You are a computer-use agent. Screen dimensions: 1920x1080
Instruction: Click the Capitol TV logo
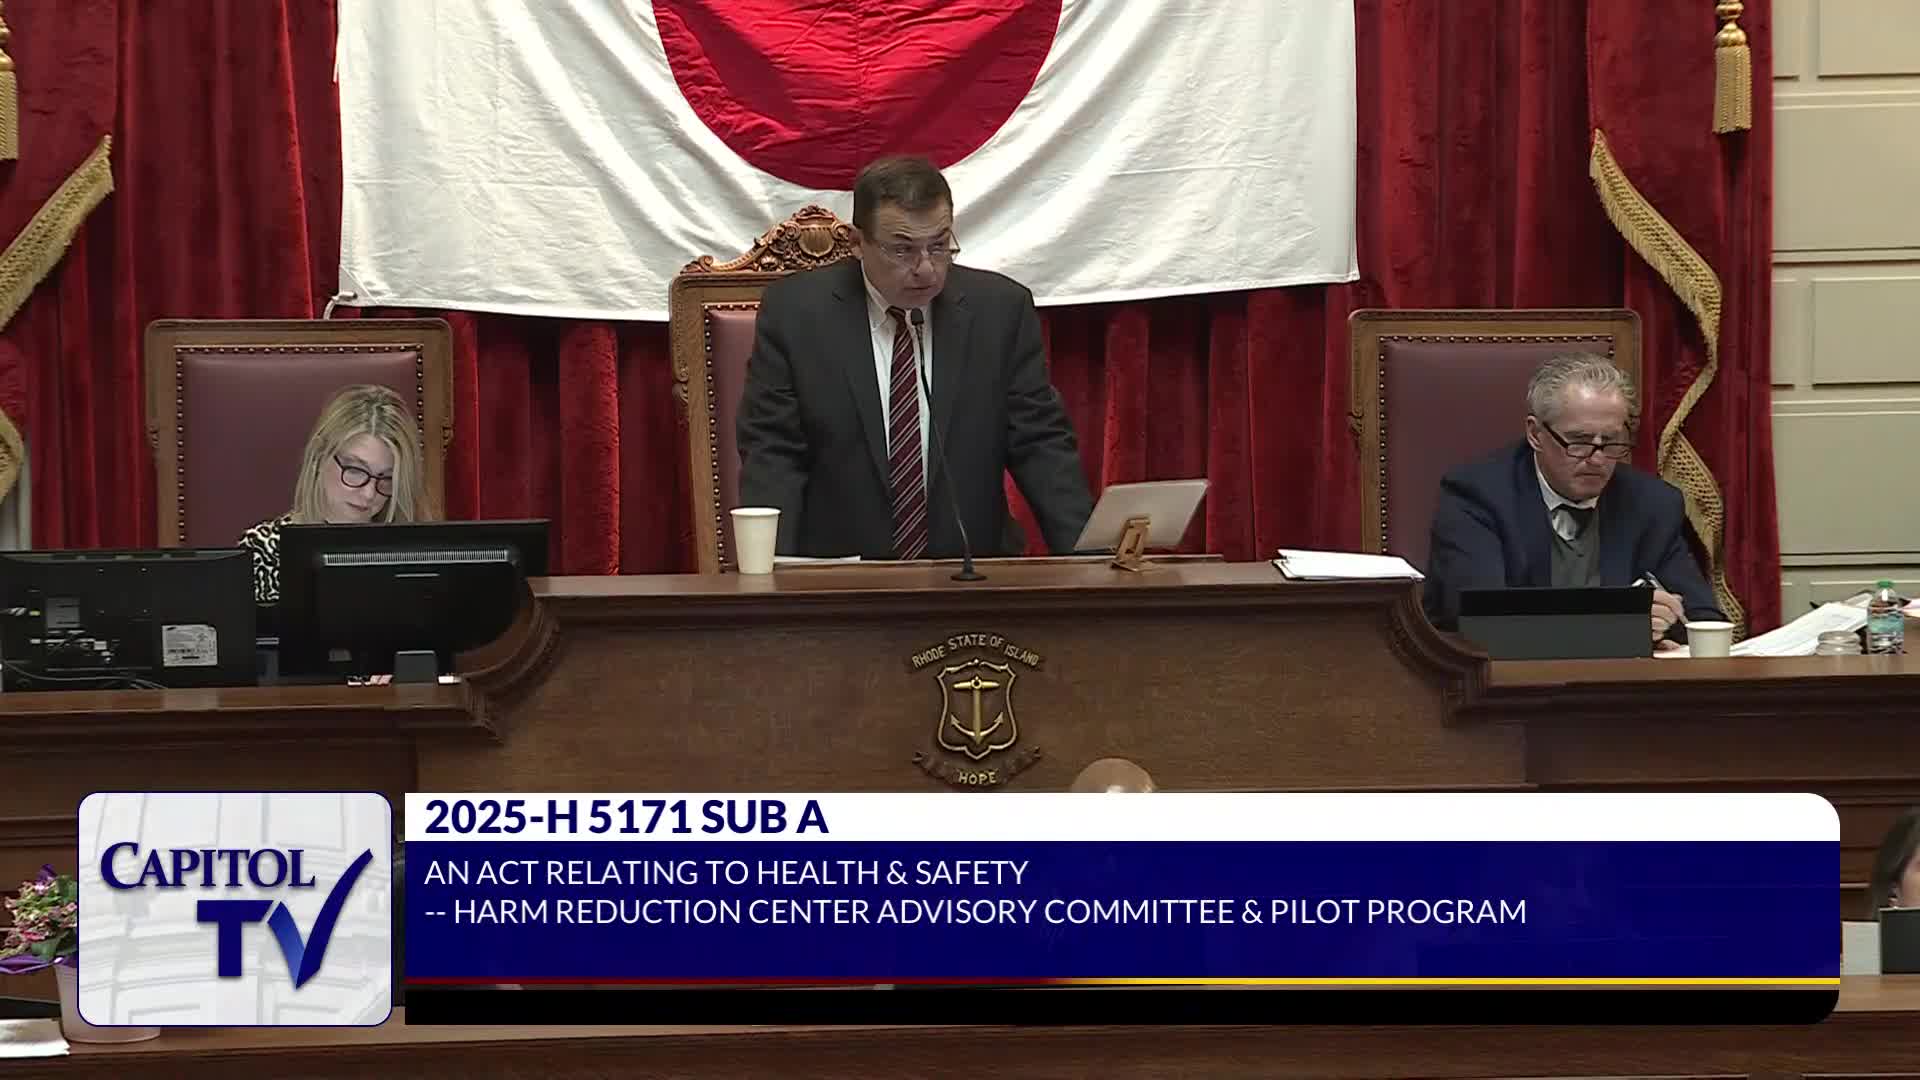(x=234, y=908)
